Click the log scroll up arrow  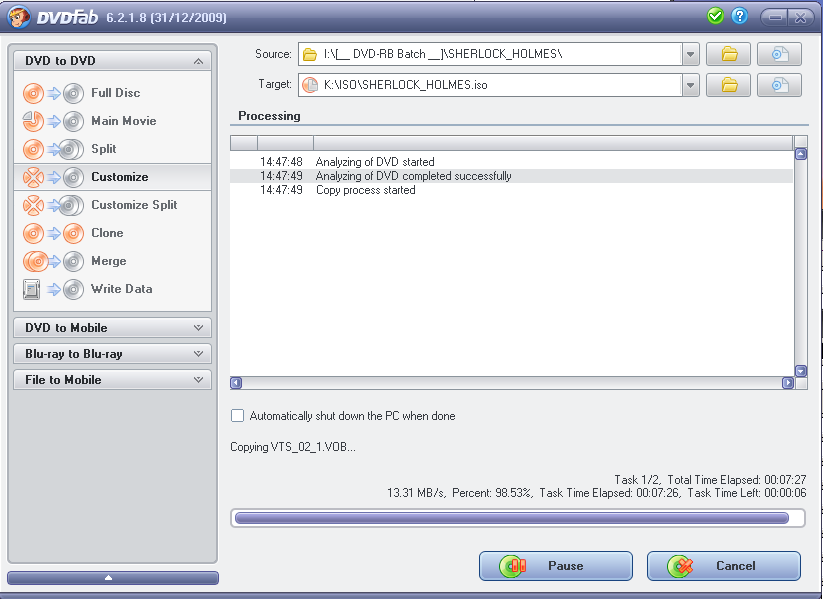801,154
